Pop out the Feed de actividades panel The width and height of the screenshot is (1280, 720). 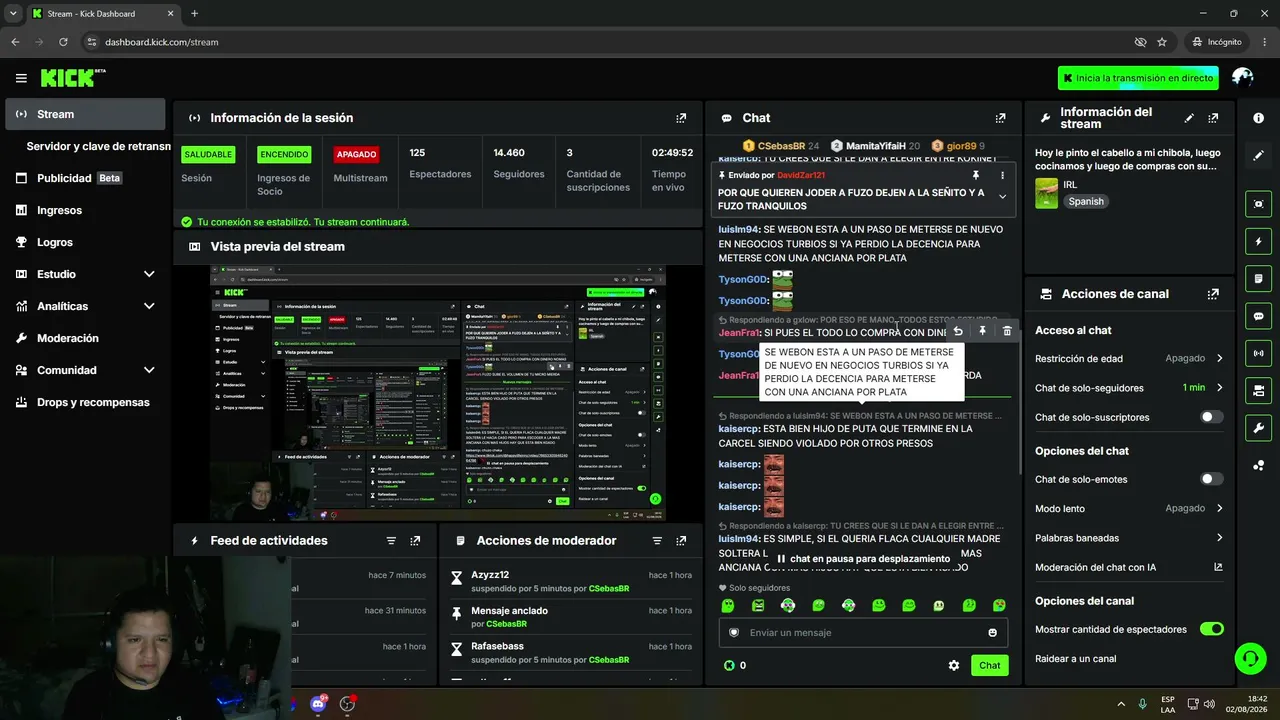[415, 541]
